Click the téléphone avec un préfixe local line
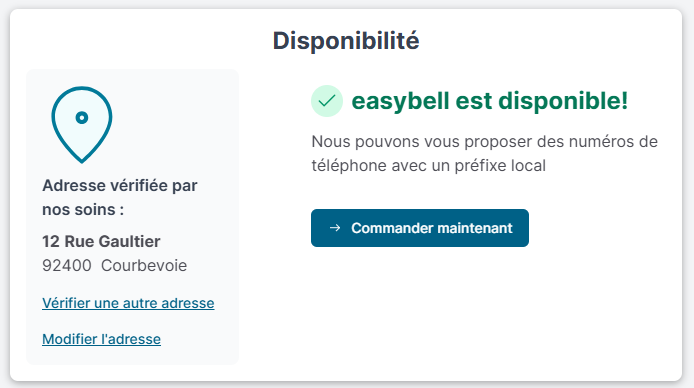This screenshot has width=694, height=388. pos(428,165)
